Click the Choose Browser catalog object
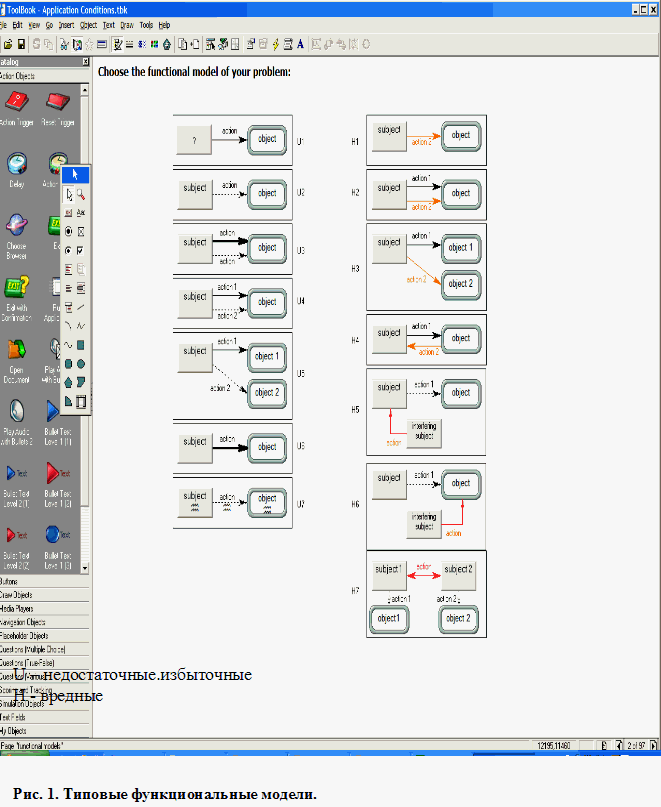Viewport: 661px width, 807px height. [16, 237]
